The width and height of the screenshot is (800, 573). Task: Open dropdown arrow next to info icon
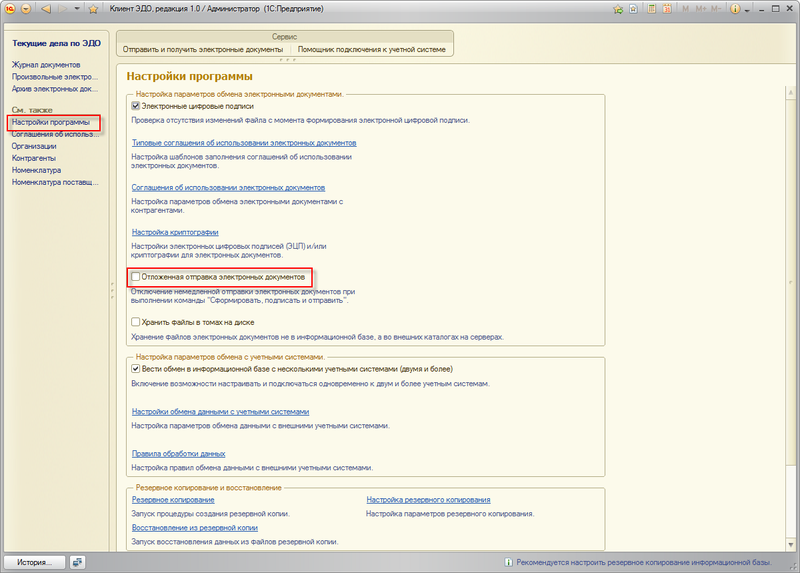(x=748, y=9)
